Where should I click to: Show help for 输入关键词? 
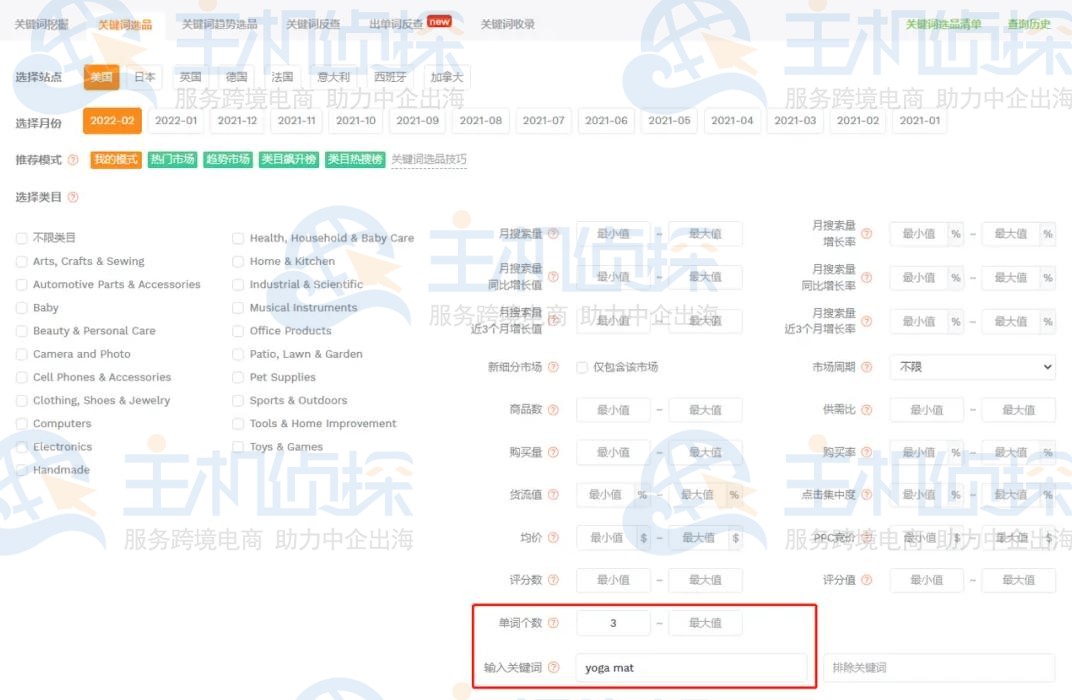click(554, 667)
